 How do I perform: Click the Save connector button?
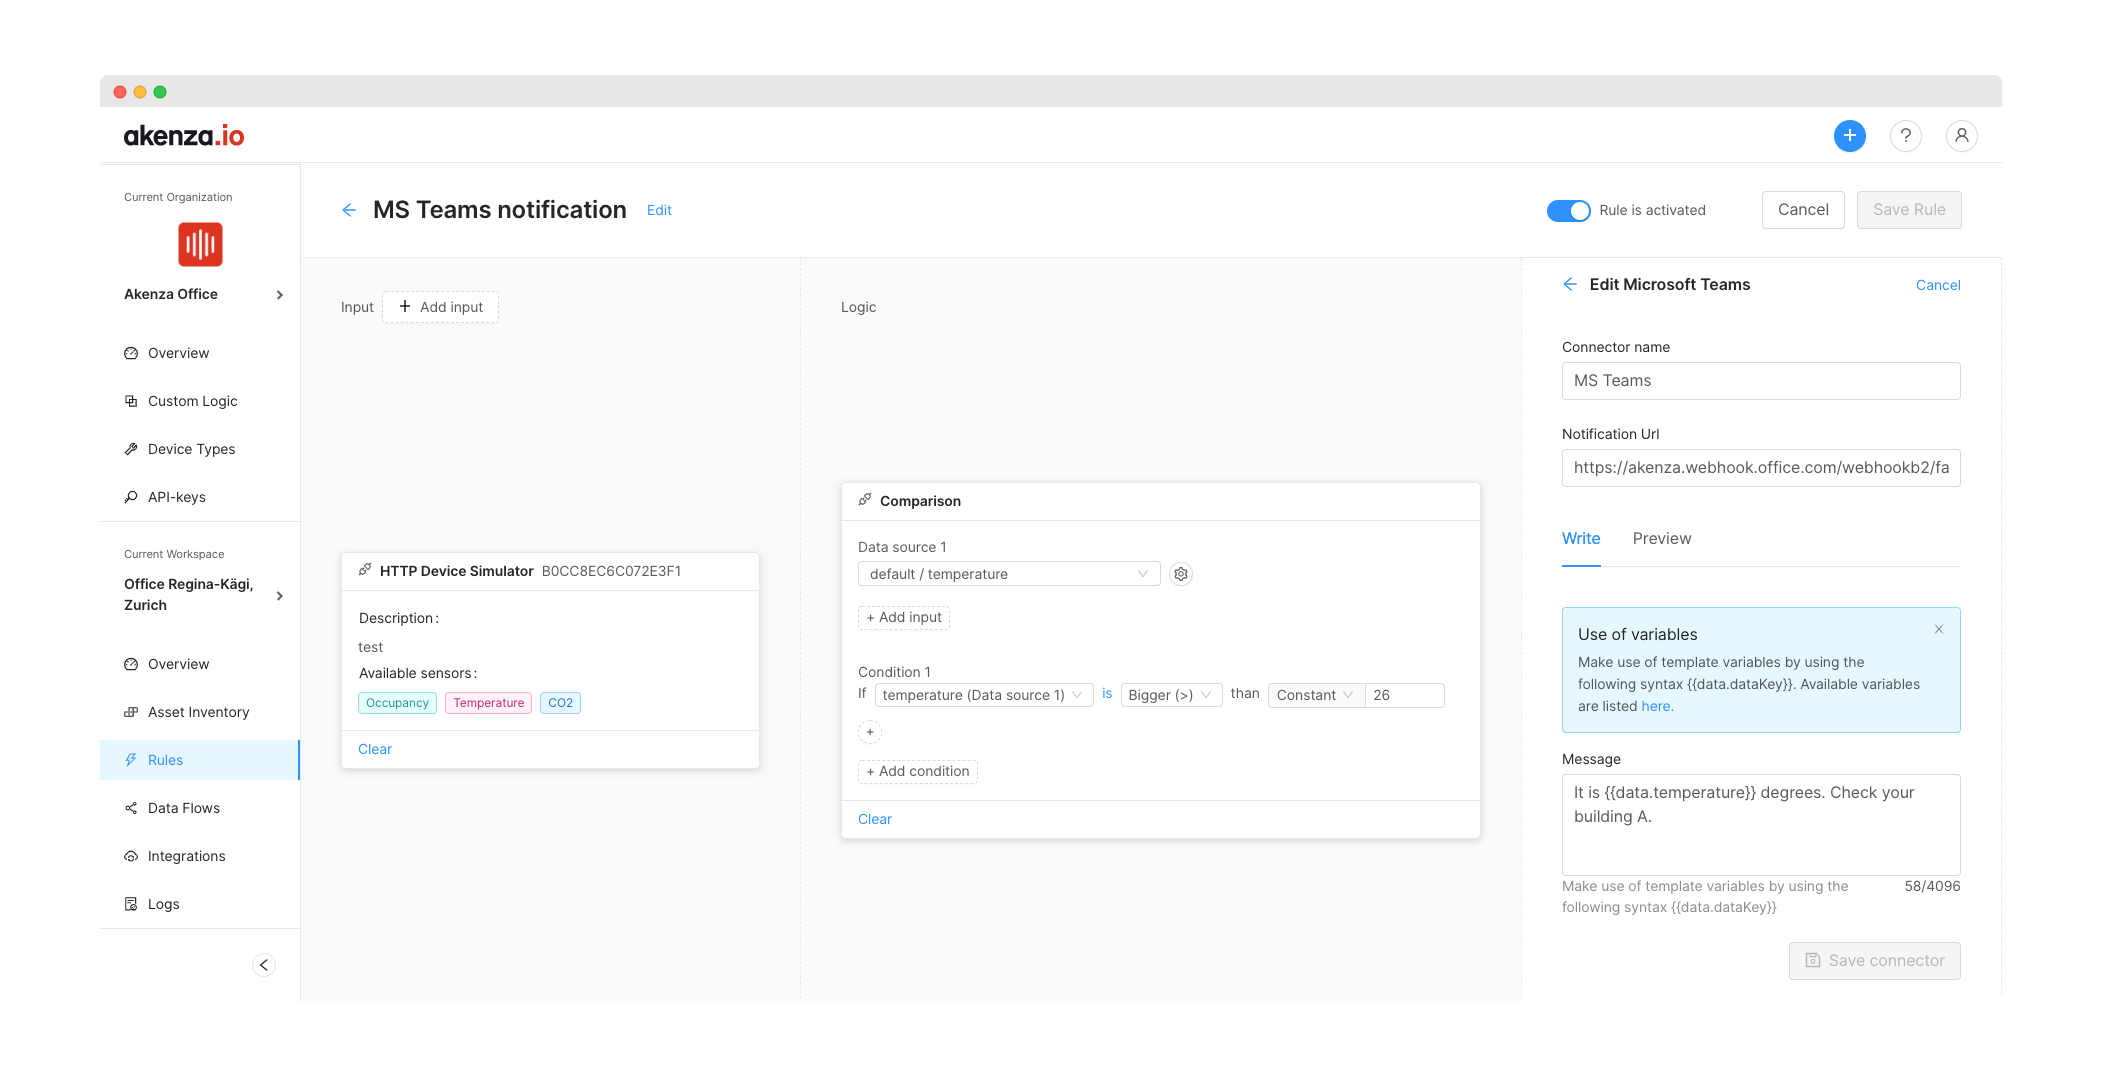point(1874,961)
